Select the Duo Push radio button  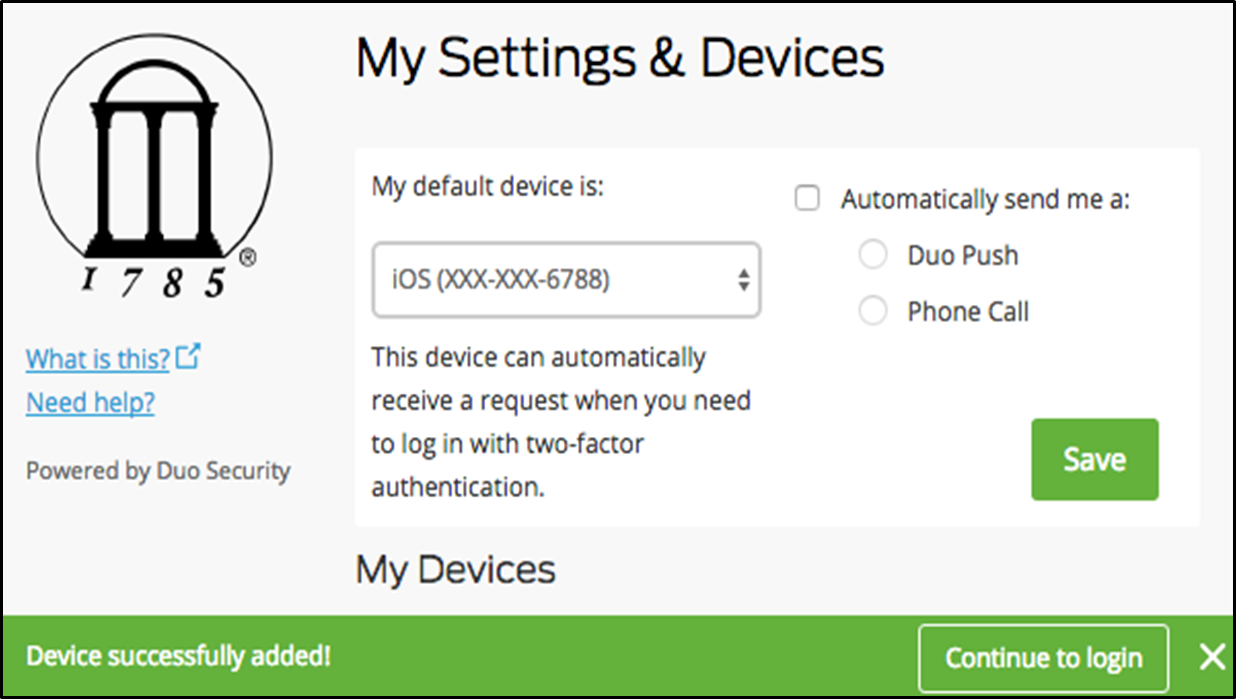(x=873, y=255)
